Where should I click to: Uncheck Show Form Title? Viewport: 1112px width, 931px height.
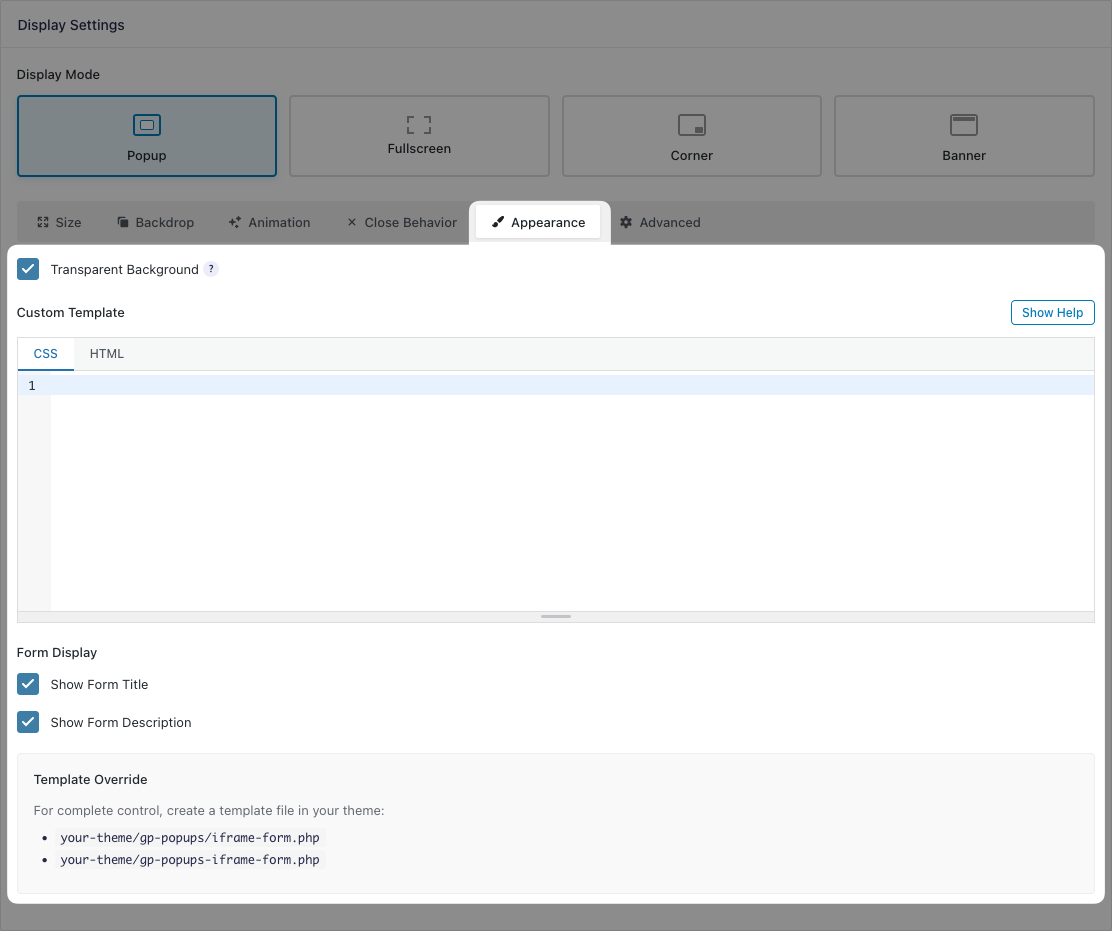28,684
